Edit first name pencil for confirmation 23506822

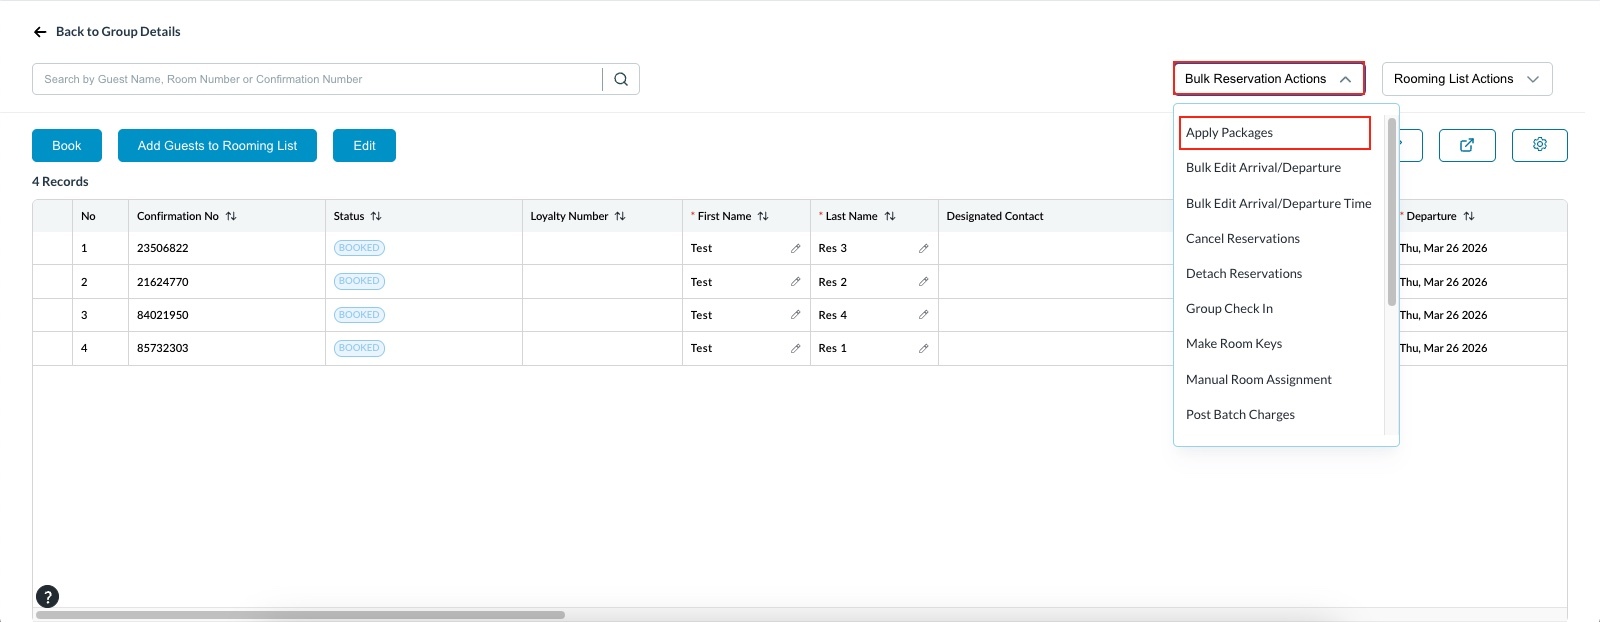tap(795, 248)
